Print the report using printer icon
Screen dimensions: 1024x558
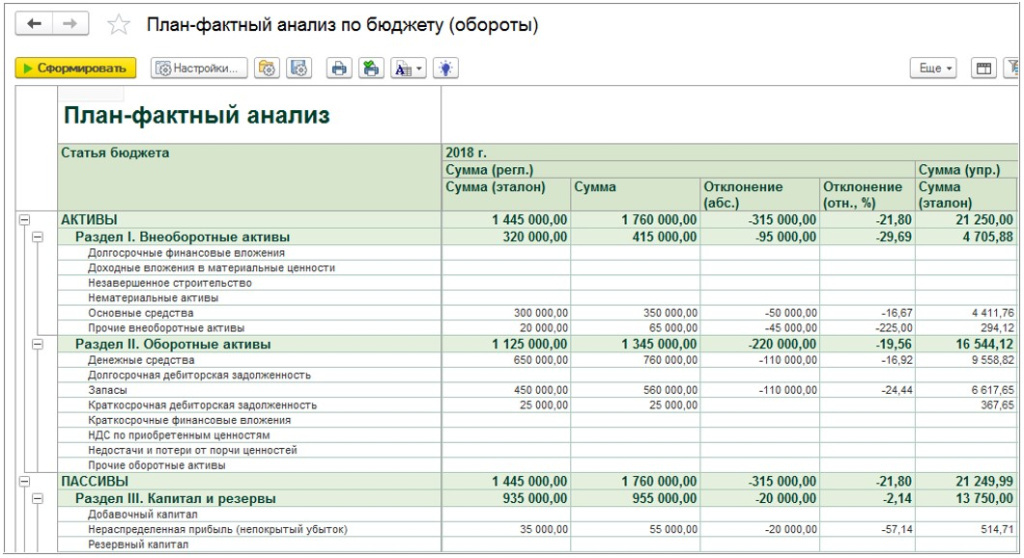(x=339, y=68)
